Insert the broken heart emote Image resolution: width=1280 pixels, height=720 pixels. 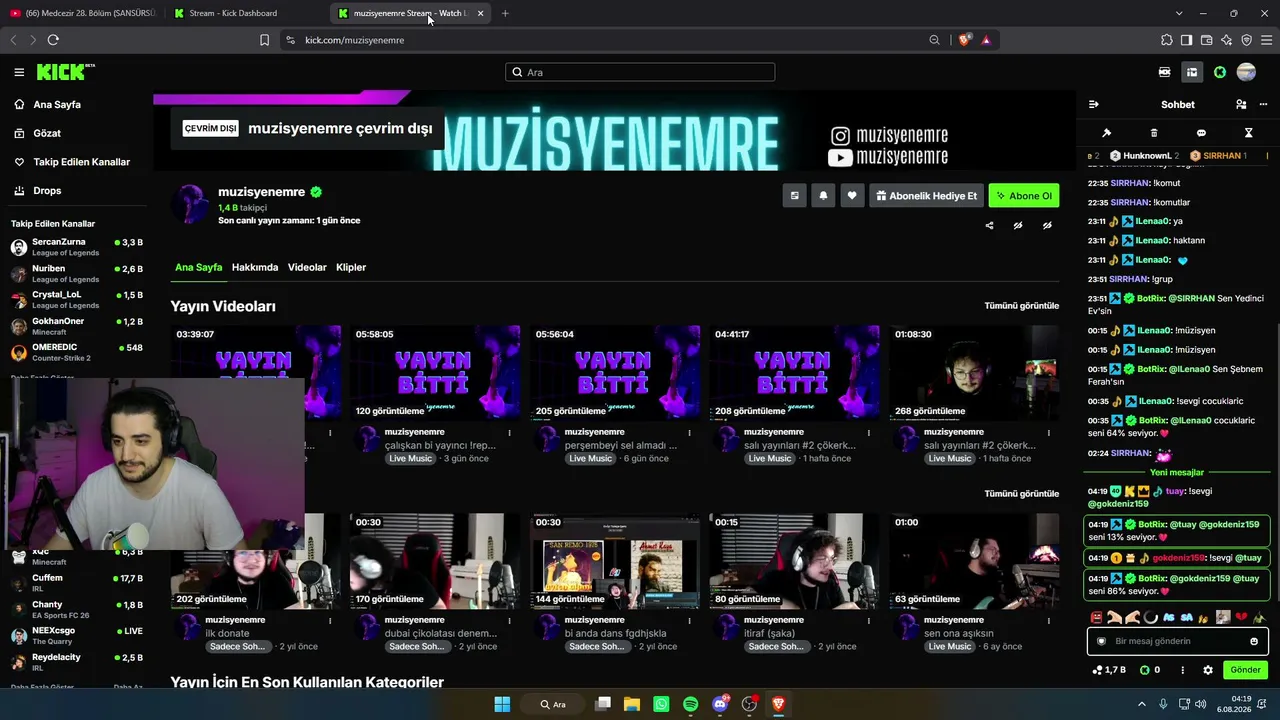pos(1241,617)
